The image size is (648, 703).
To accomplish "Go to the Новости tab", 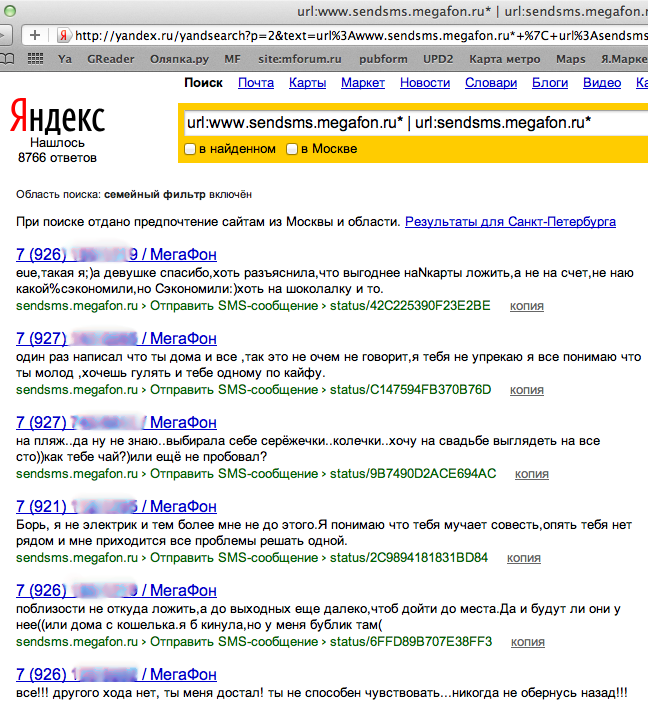I will (424, 83).
